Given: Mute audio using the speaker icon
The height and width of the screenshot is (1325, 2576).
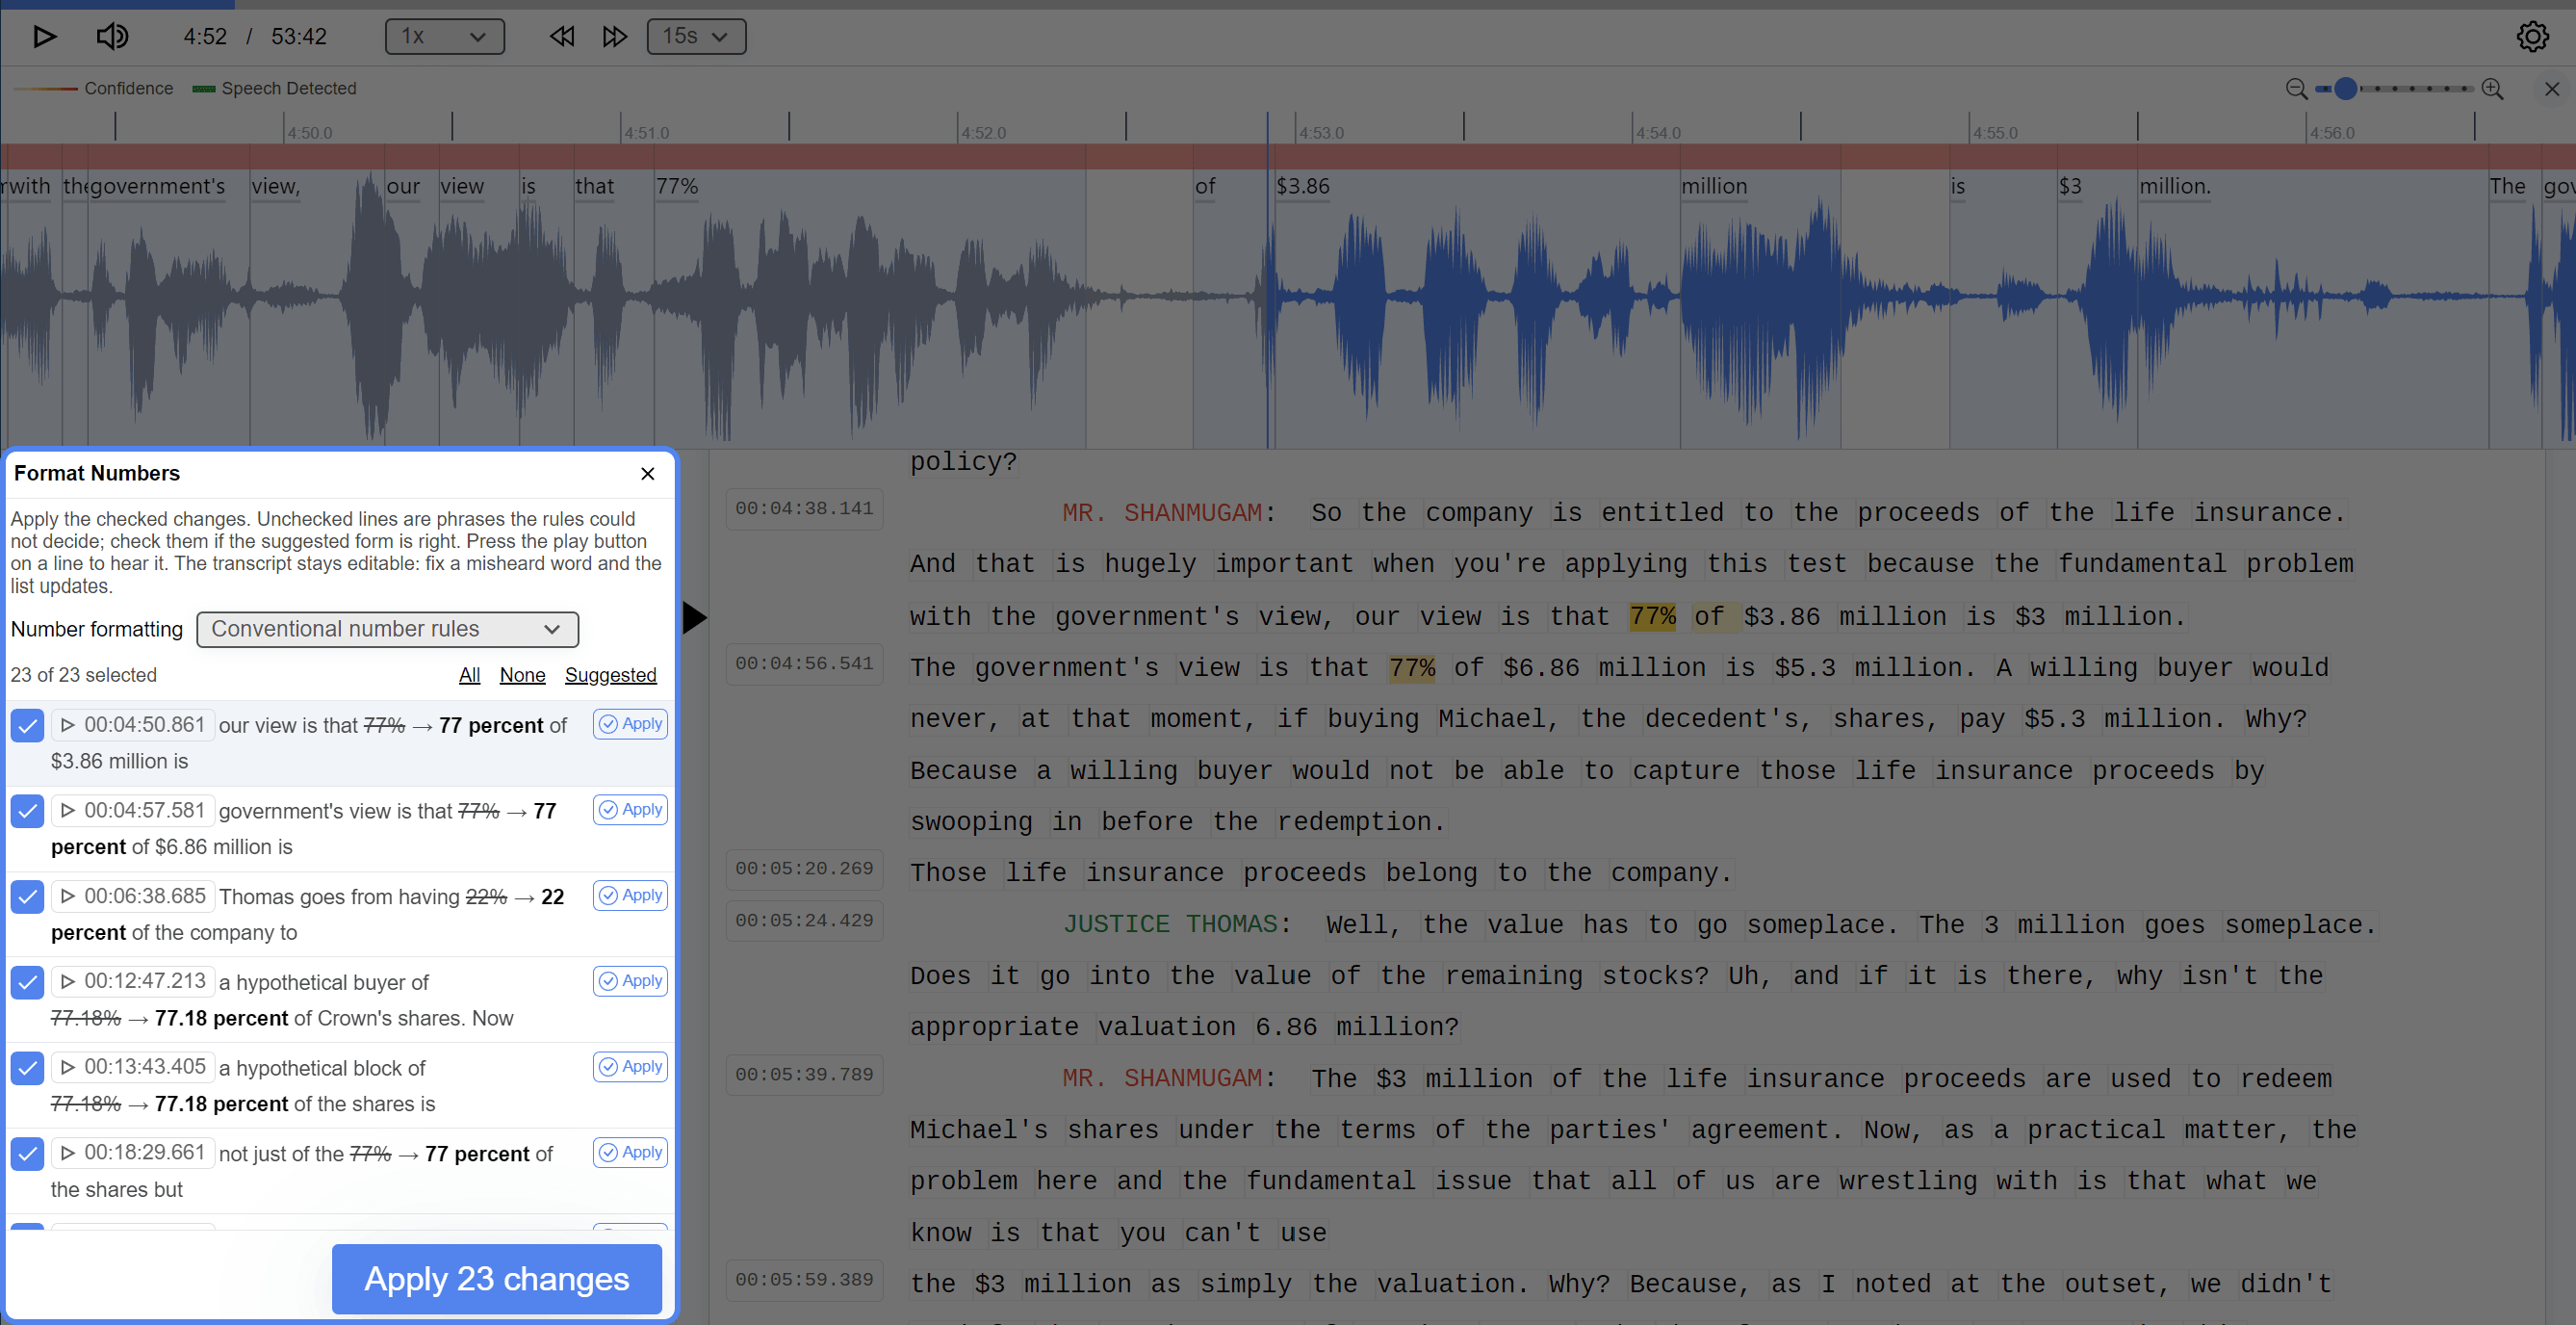Looking at the screenshot, I should pyautogui.click(x=112, y=37).
